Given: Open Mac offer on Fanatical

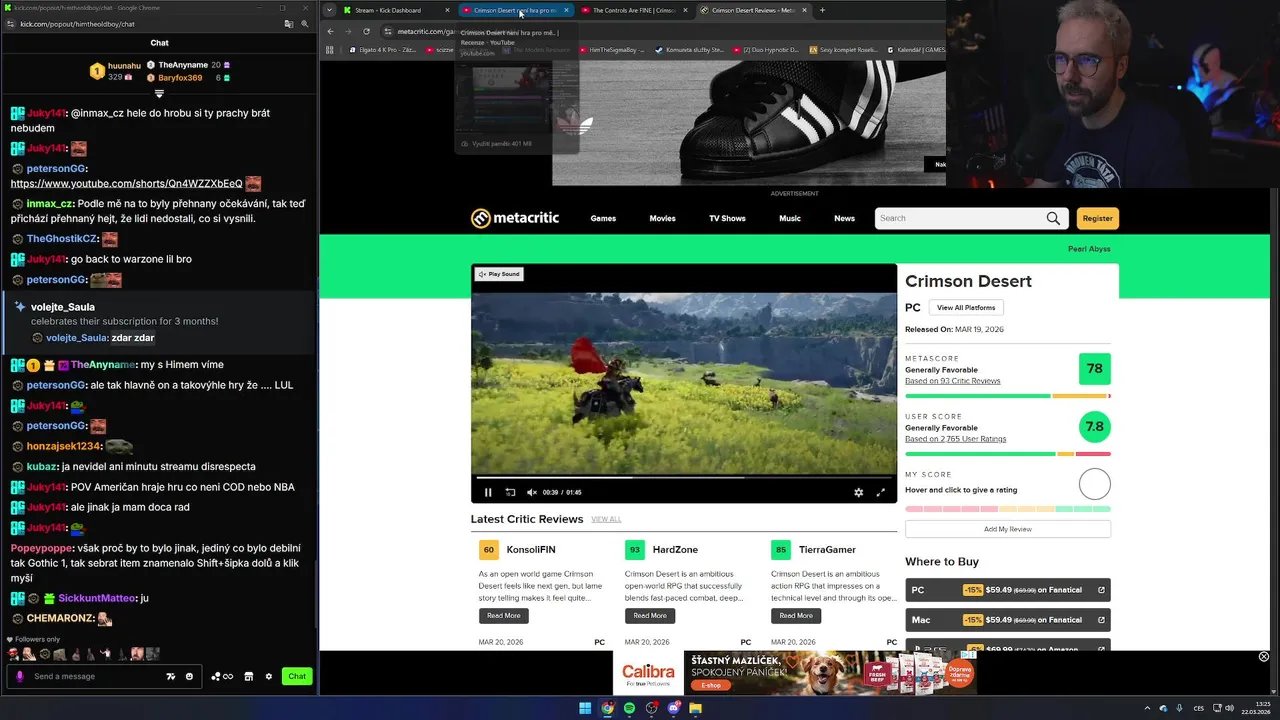Looking at the screenshot, I should coord(1008,620).
